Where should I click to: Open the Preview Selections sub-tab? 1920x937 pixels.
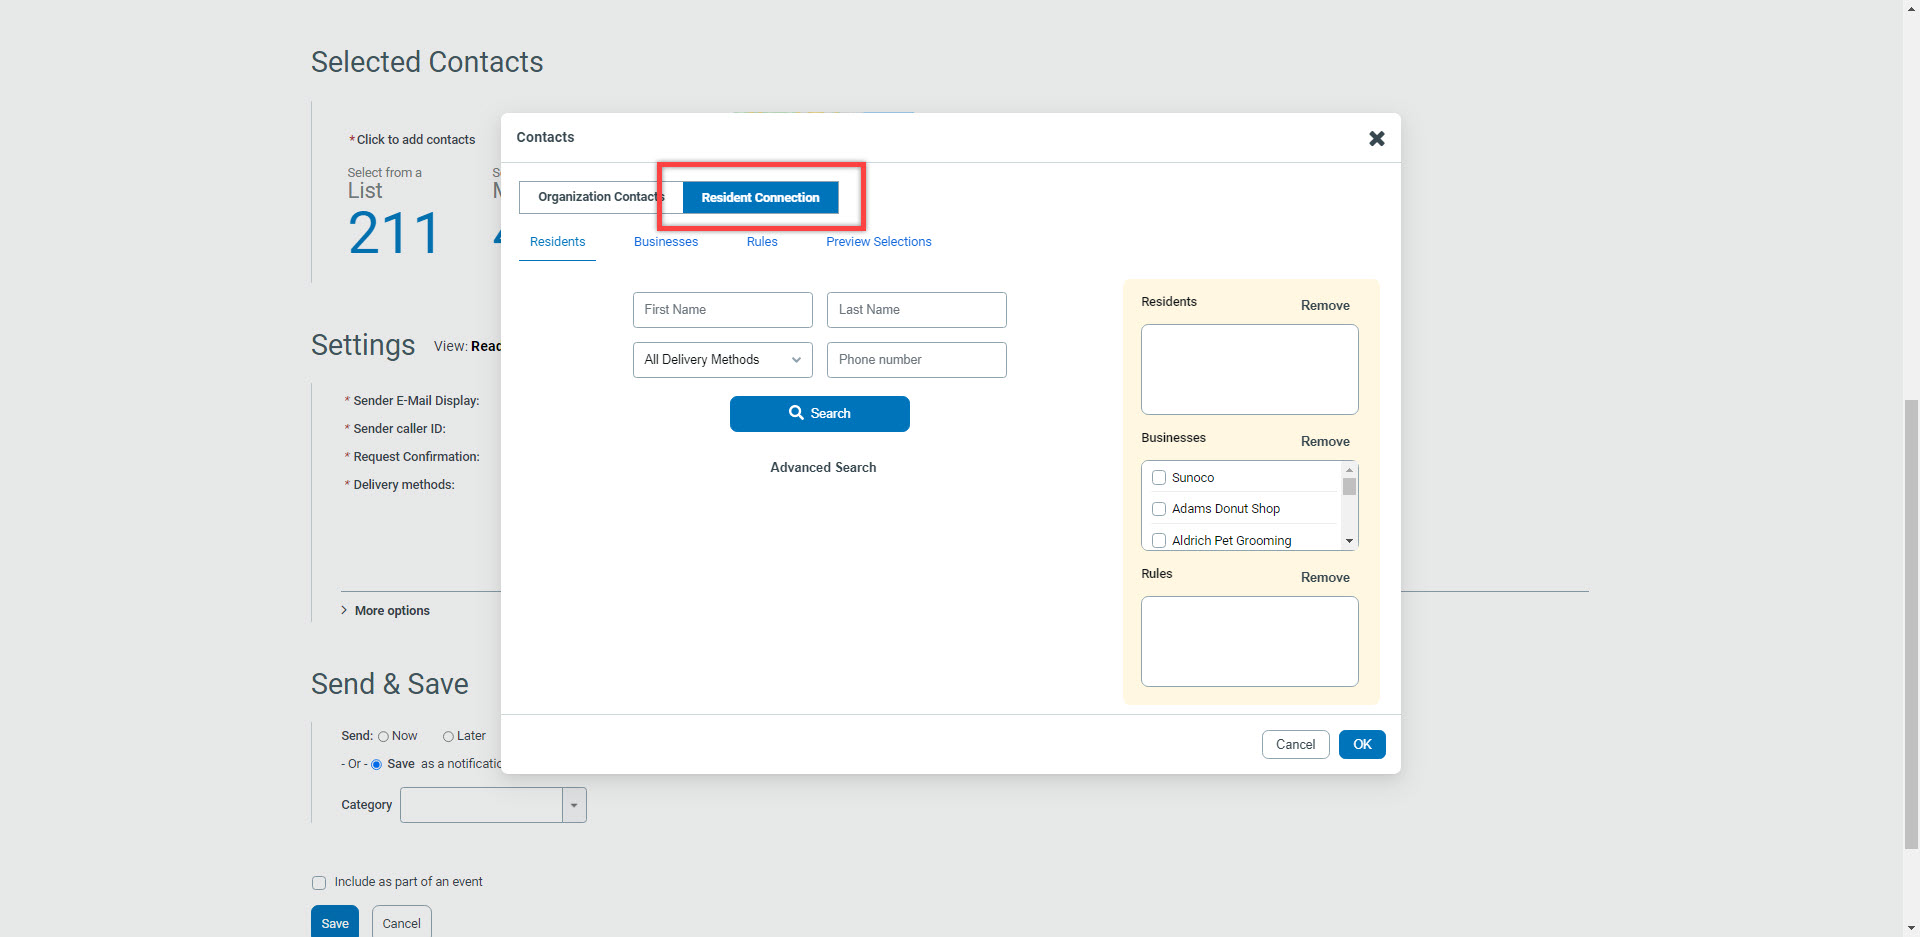pyautogui.click(x=878, y=241)
